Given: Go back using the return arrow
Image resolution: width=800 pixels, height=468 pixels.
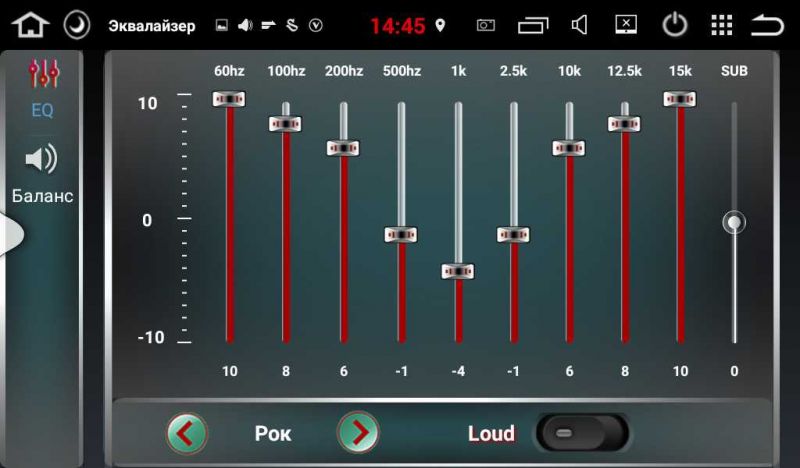Looking at the screenshot, I should 767,25.
